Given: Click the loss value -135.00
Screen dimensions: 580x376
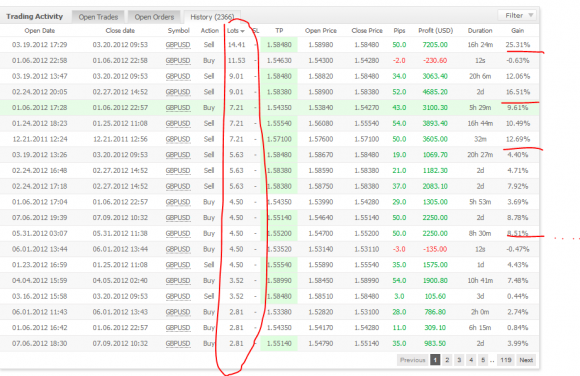Looking at the screenshot, I should point(435,249).
